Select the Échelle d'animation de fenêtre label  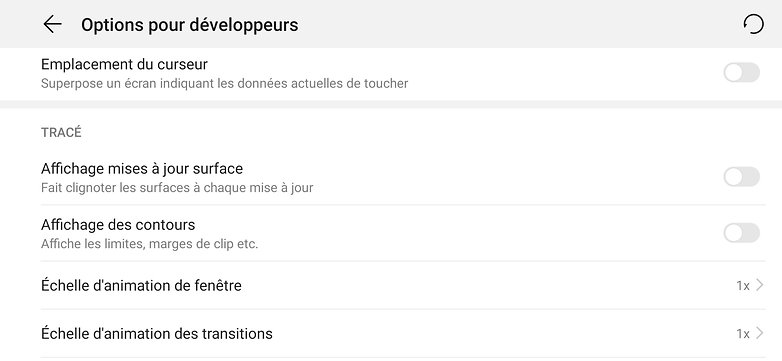pos(141,286)
